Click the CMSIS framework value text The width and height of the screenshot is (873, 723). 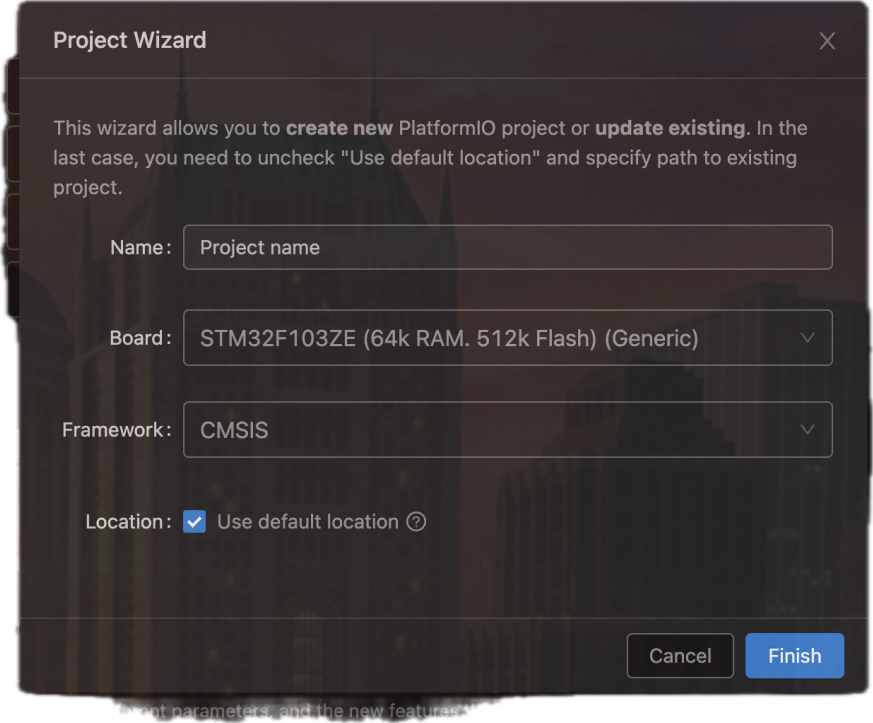[234, 430]
